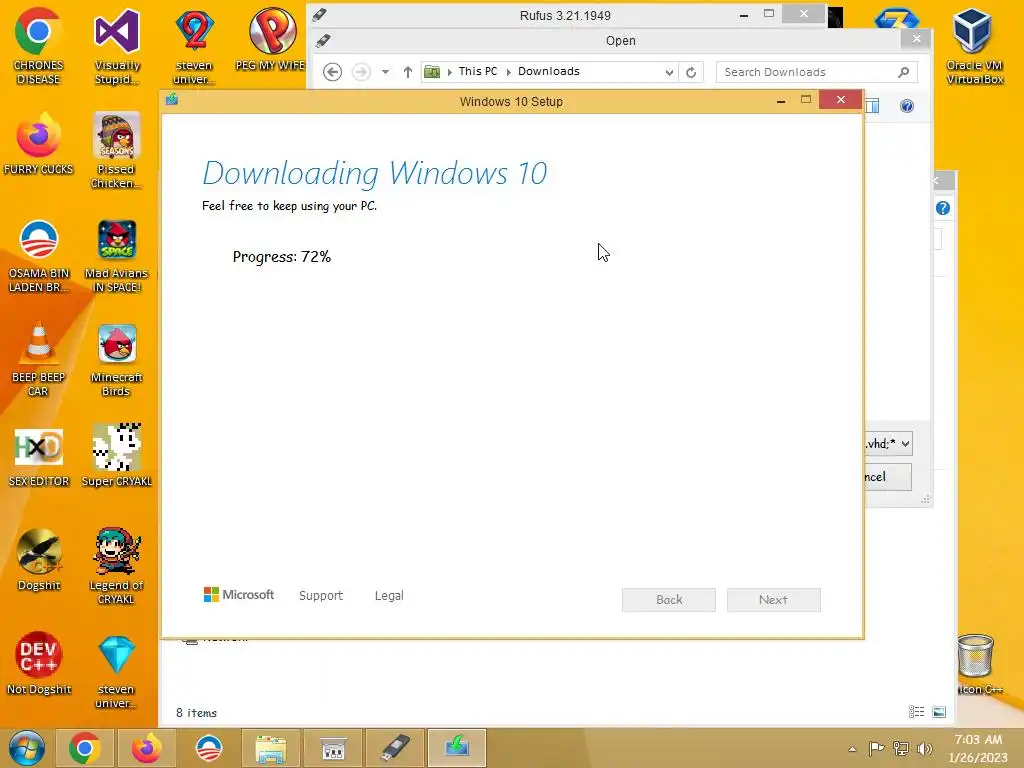Click the Support link in Setup
Viewport: 1024px width, 768px height.
tap(321, 596)
